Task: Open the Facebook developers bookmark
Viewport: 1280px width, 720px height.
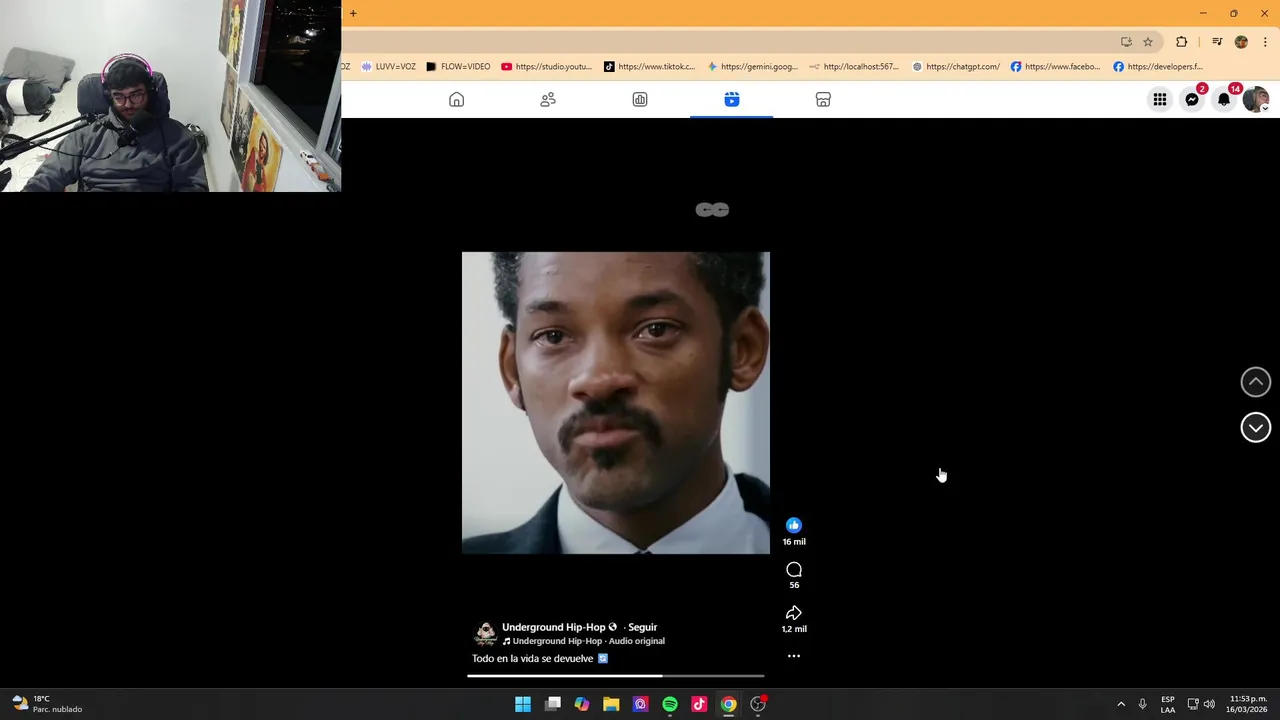Action: [x=1158, y=66]
